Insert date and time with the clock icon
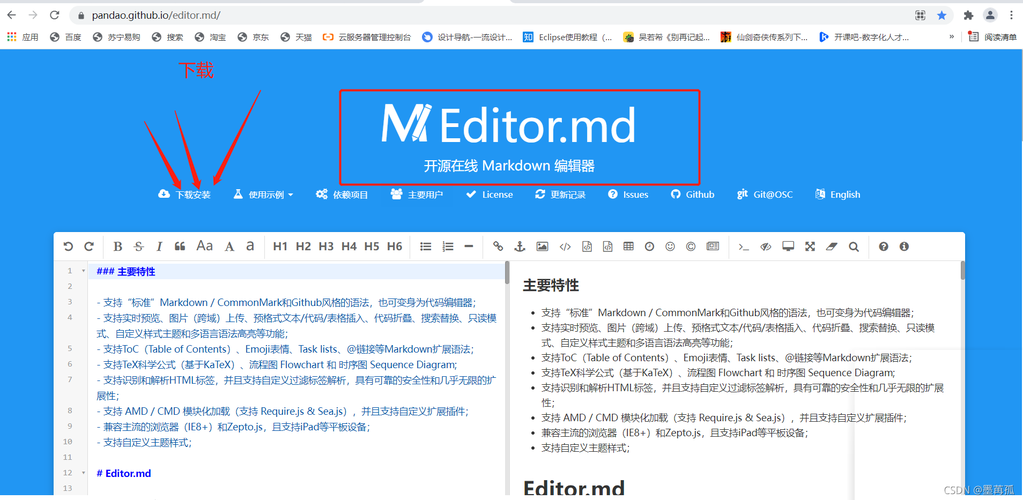1023x500 pixels. pos(649,247)
